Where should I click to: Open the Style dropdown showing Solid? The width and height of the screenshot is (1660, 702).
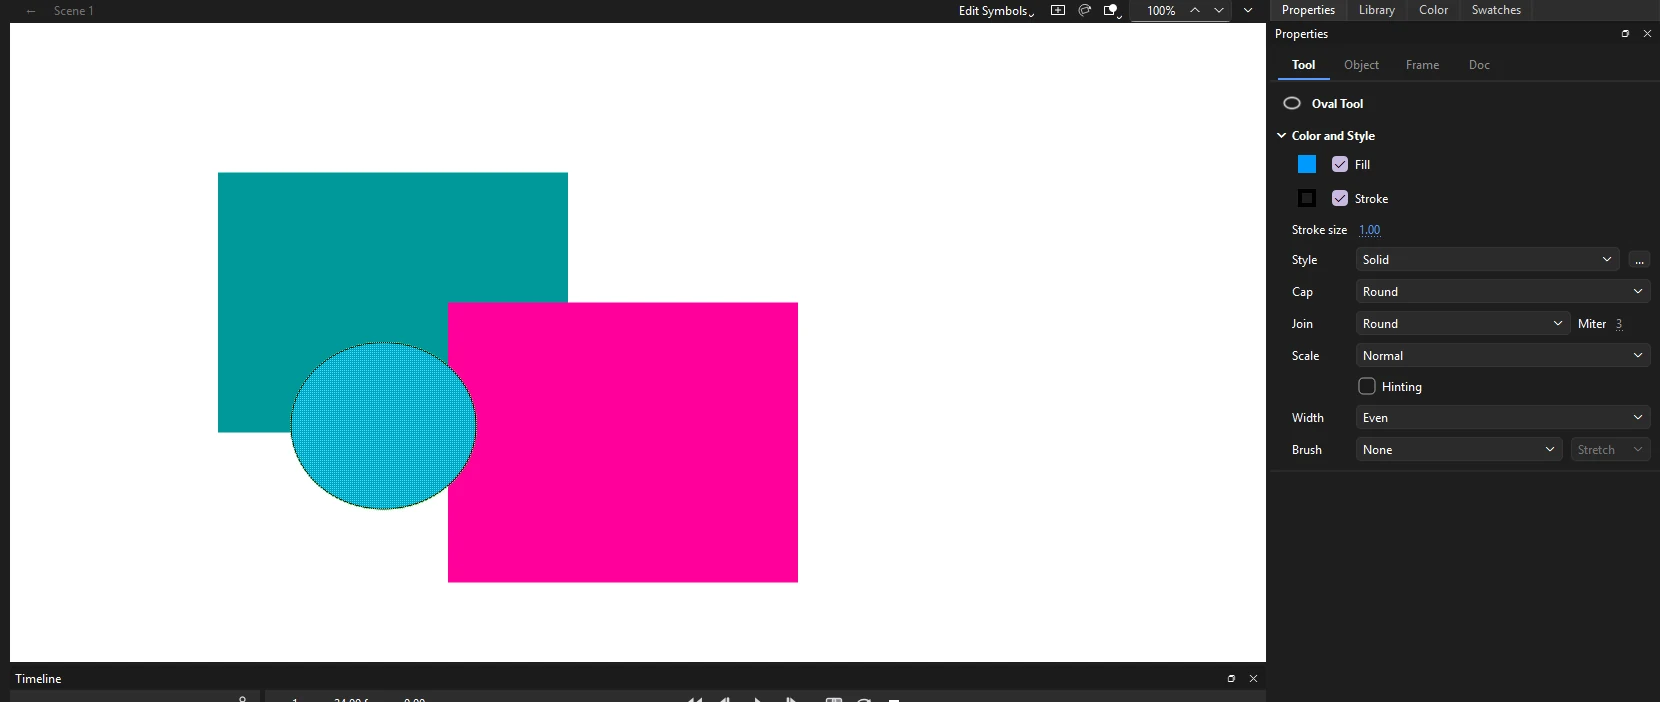tap(1487, 260)
